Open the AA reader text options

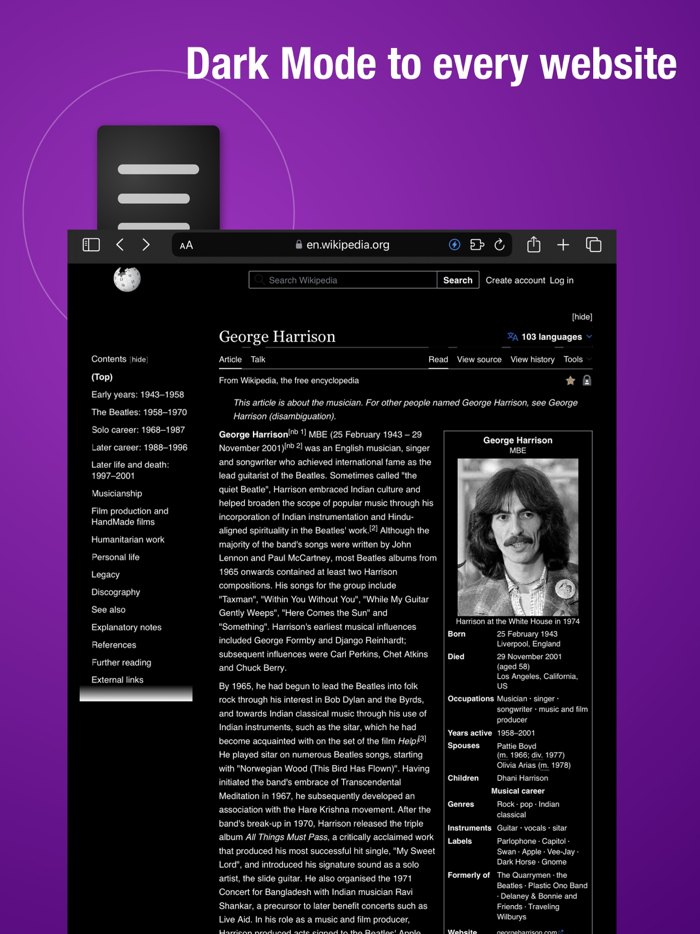click(x=186, y=245)
